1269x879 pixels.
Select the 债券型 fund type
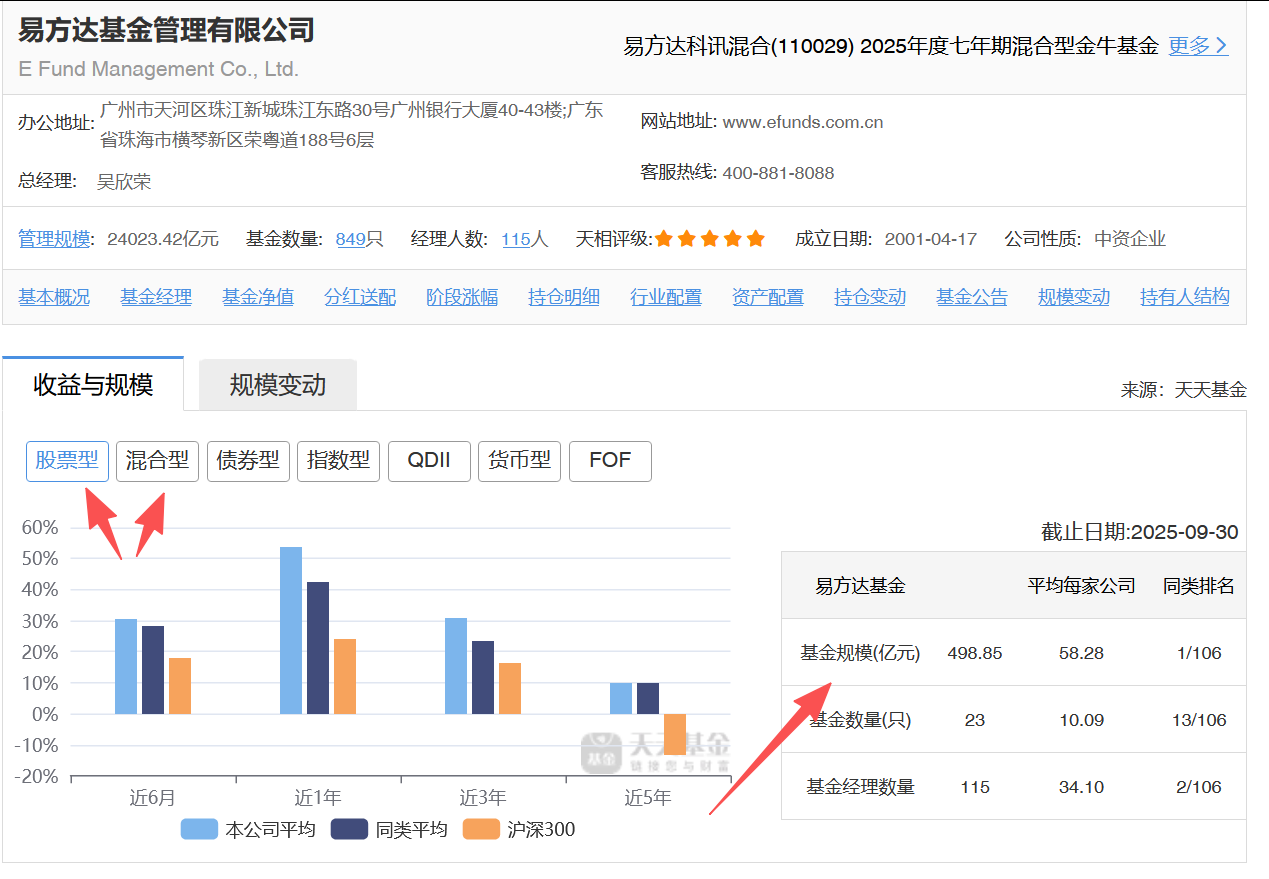click(248, 461)
